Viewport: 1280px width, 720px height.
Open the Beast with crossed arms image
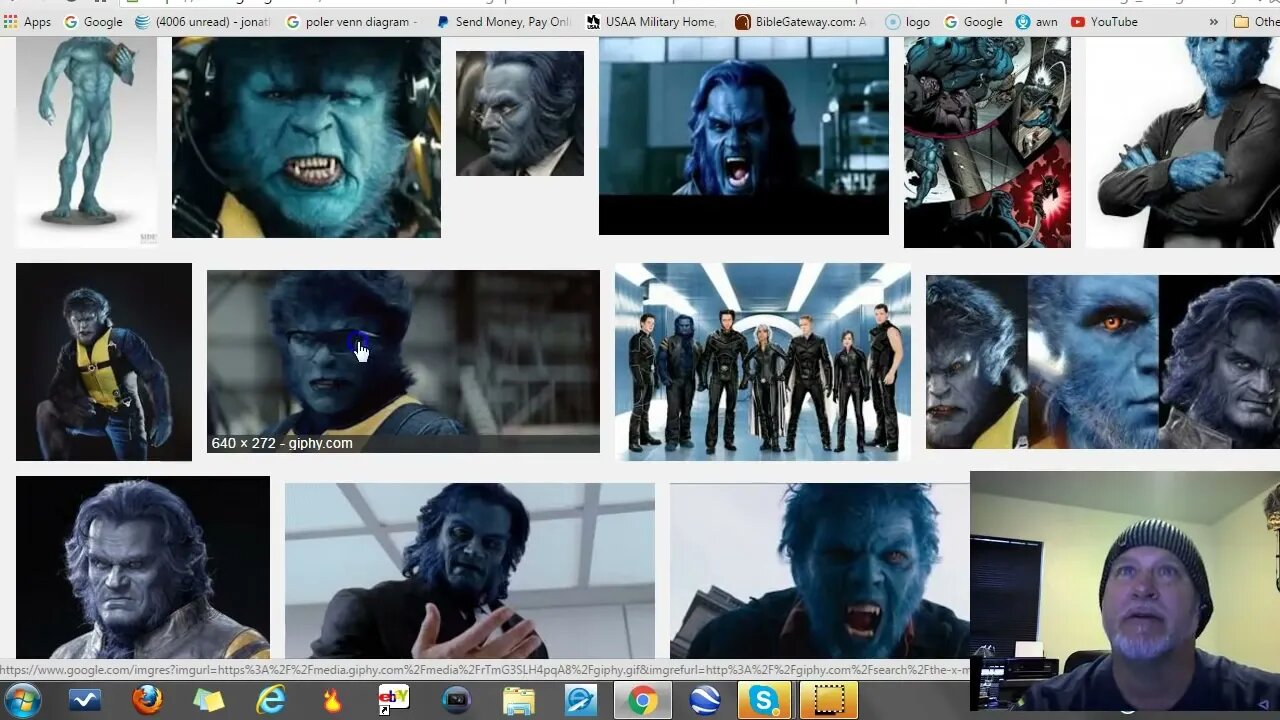point(1183,142)
